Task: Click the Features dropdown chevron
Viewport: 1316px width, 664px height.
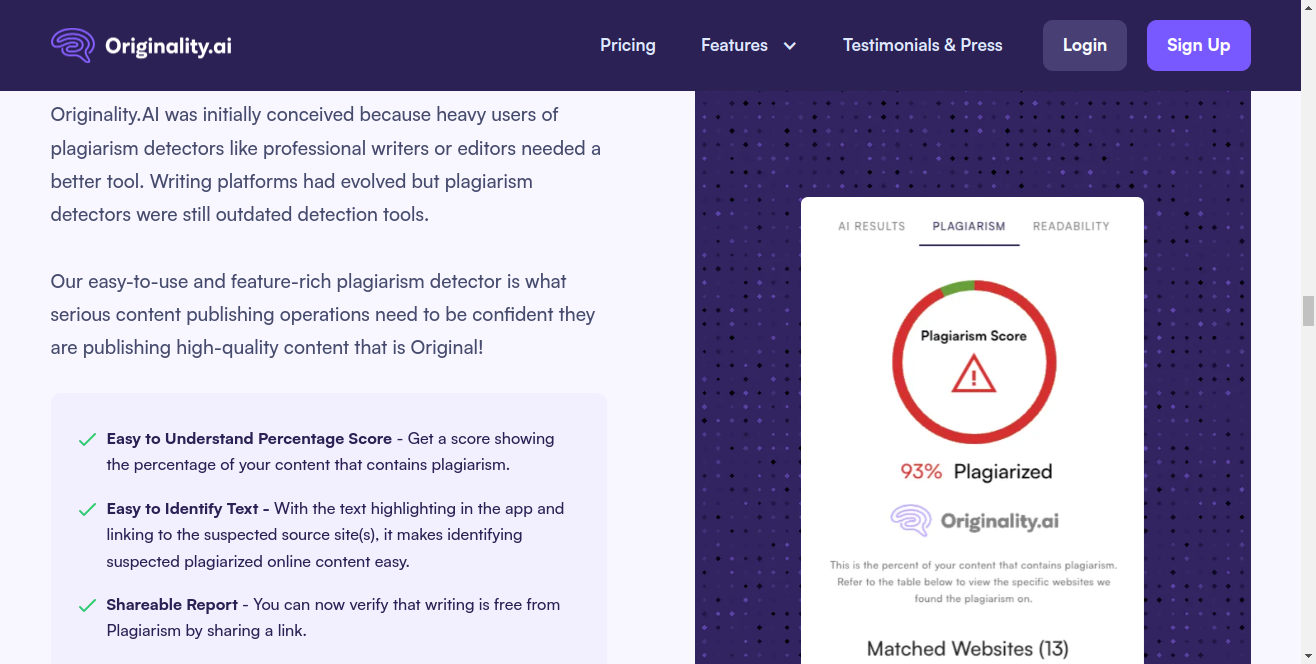Action: pos(789,46)
